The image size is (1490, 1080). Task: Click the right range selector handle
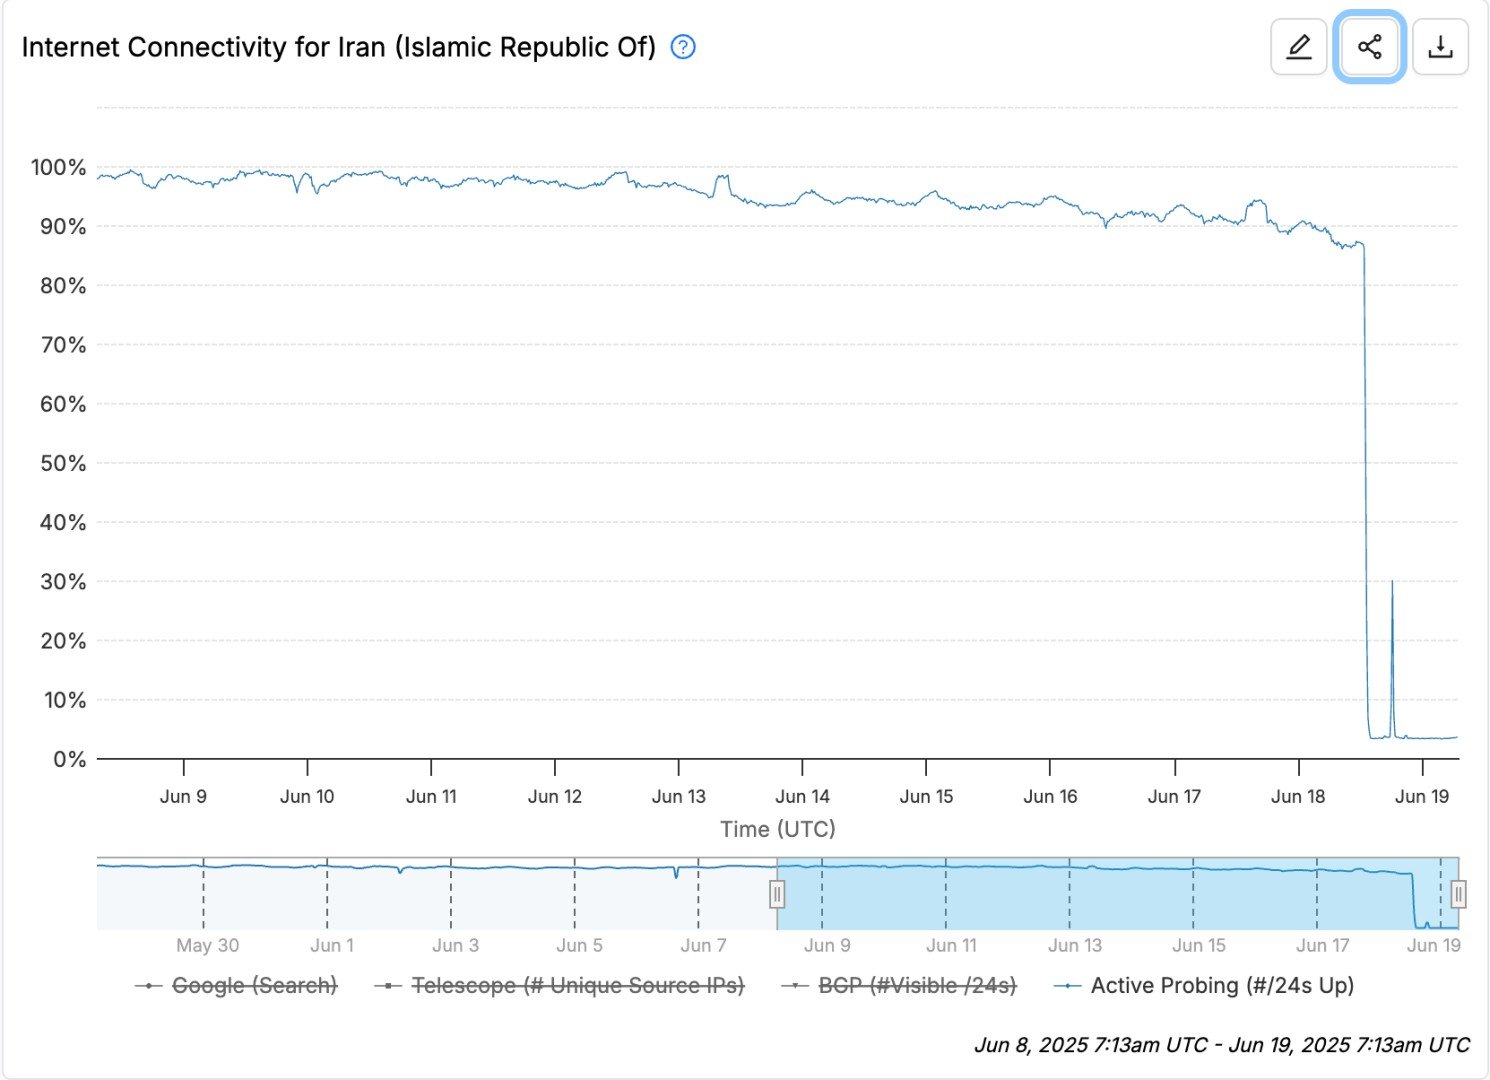click(1459, 893)
